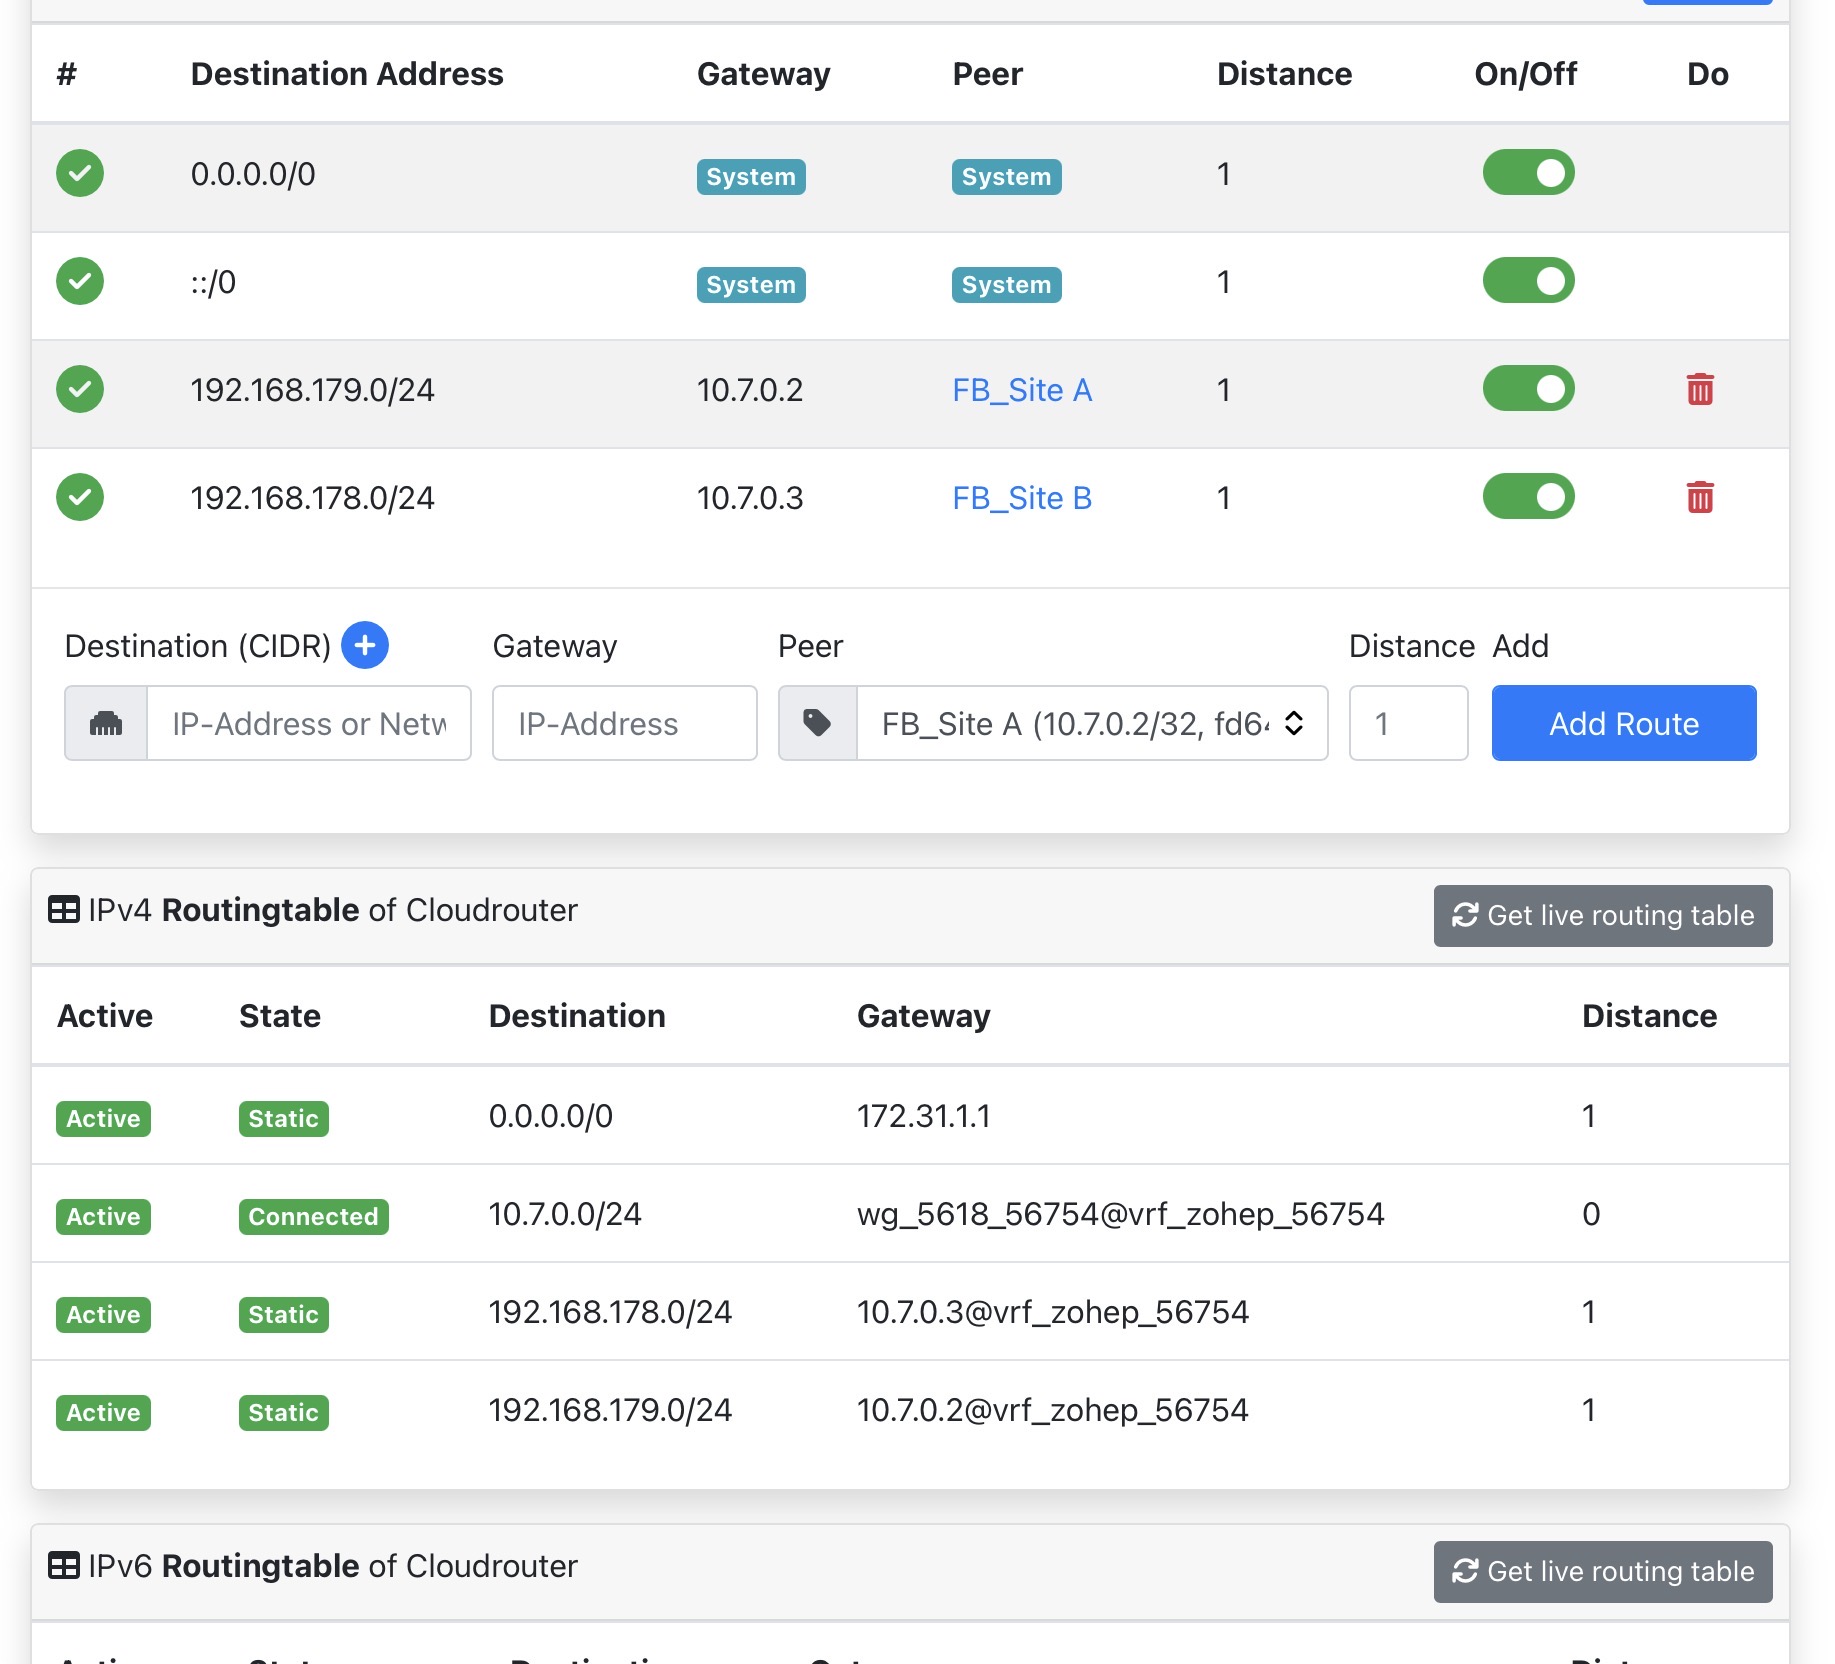Get live routing table for IPv4
The image size is (1835, 1664).
tap(1602, 915)
